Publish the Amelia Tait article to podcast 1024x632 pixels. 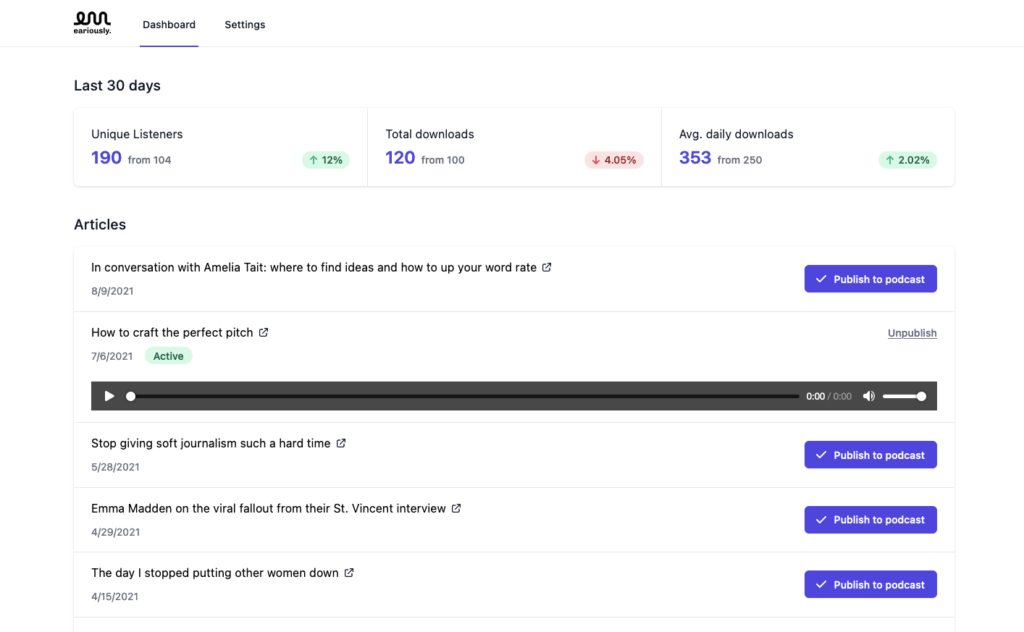870,279
